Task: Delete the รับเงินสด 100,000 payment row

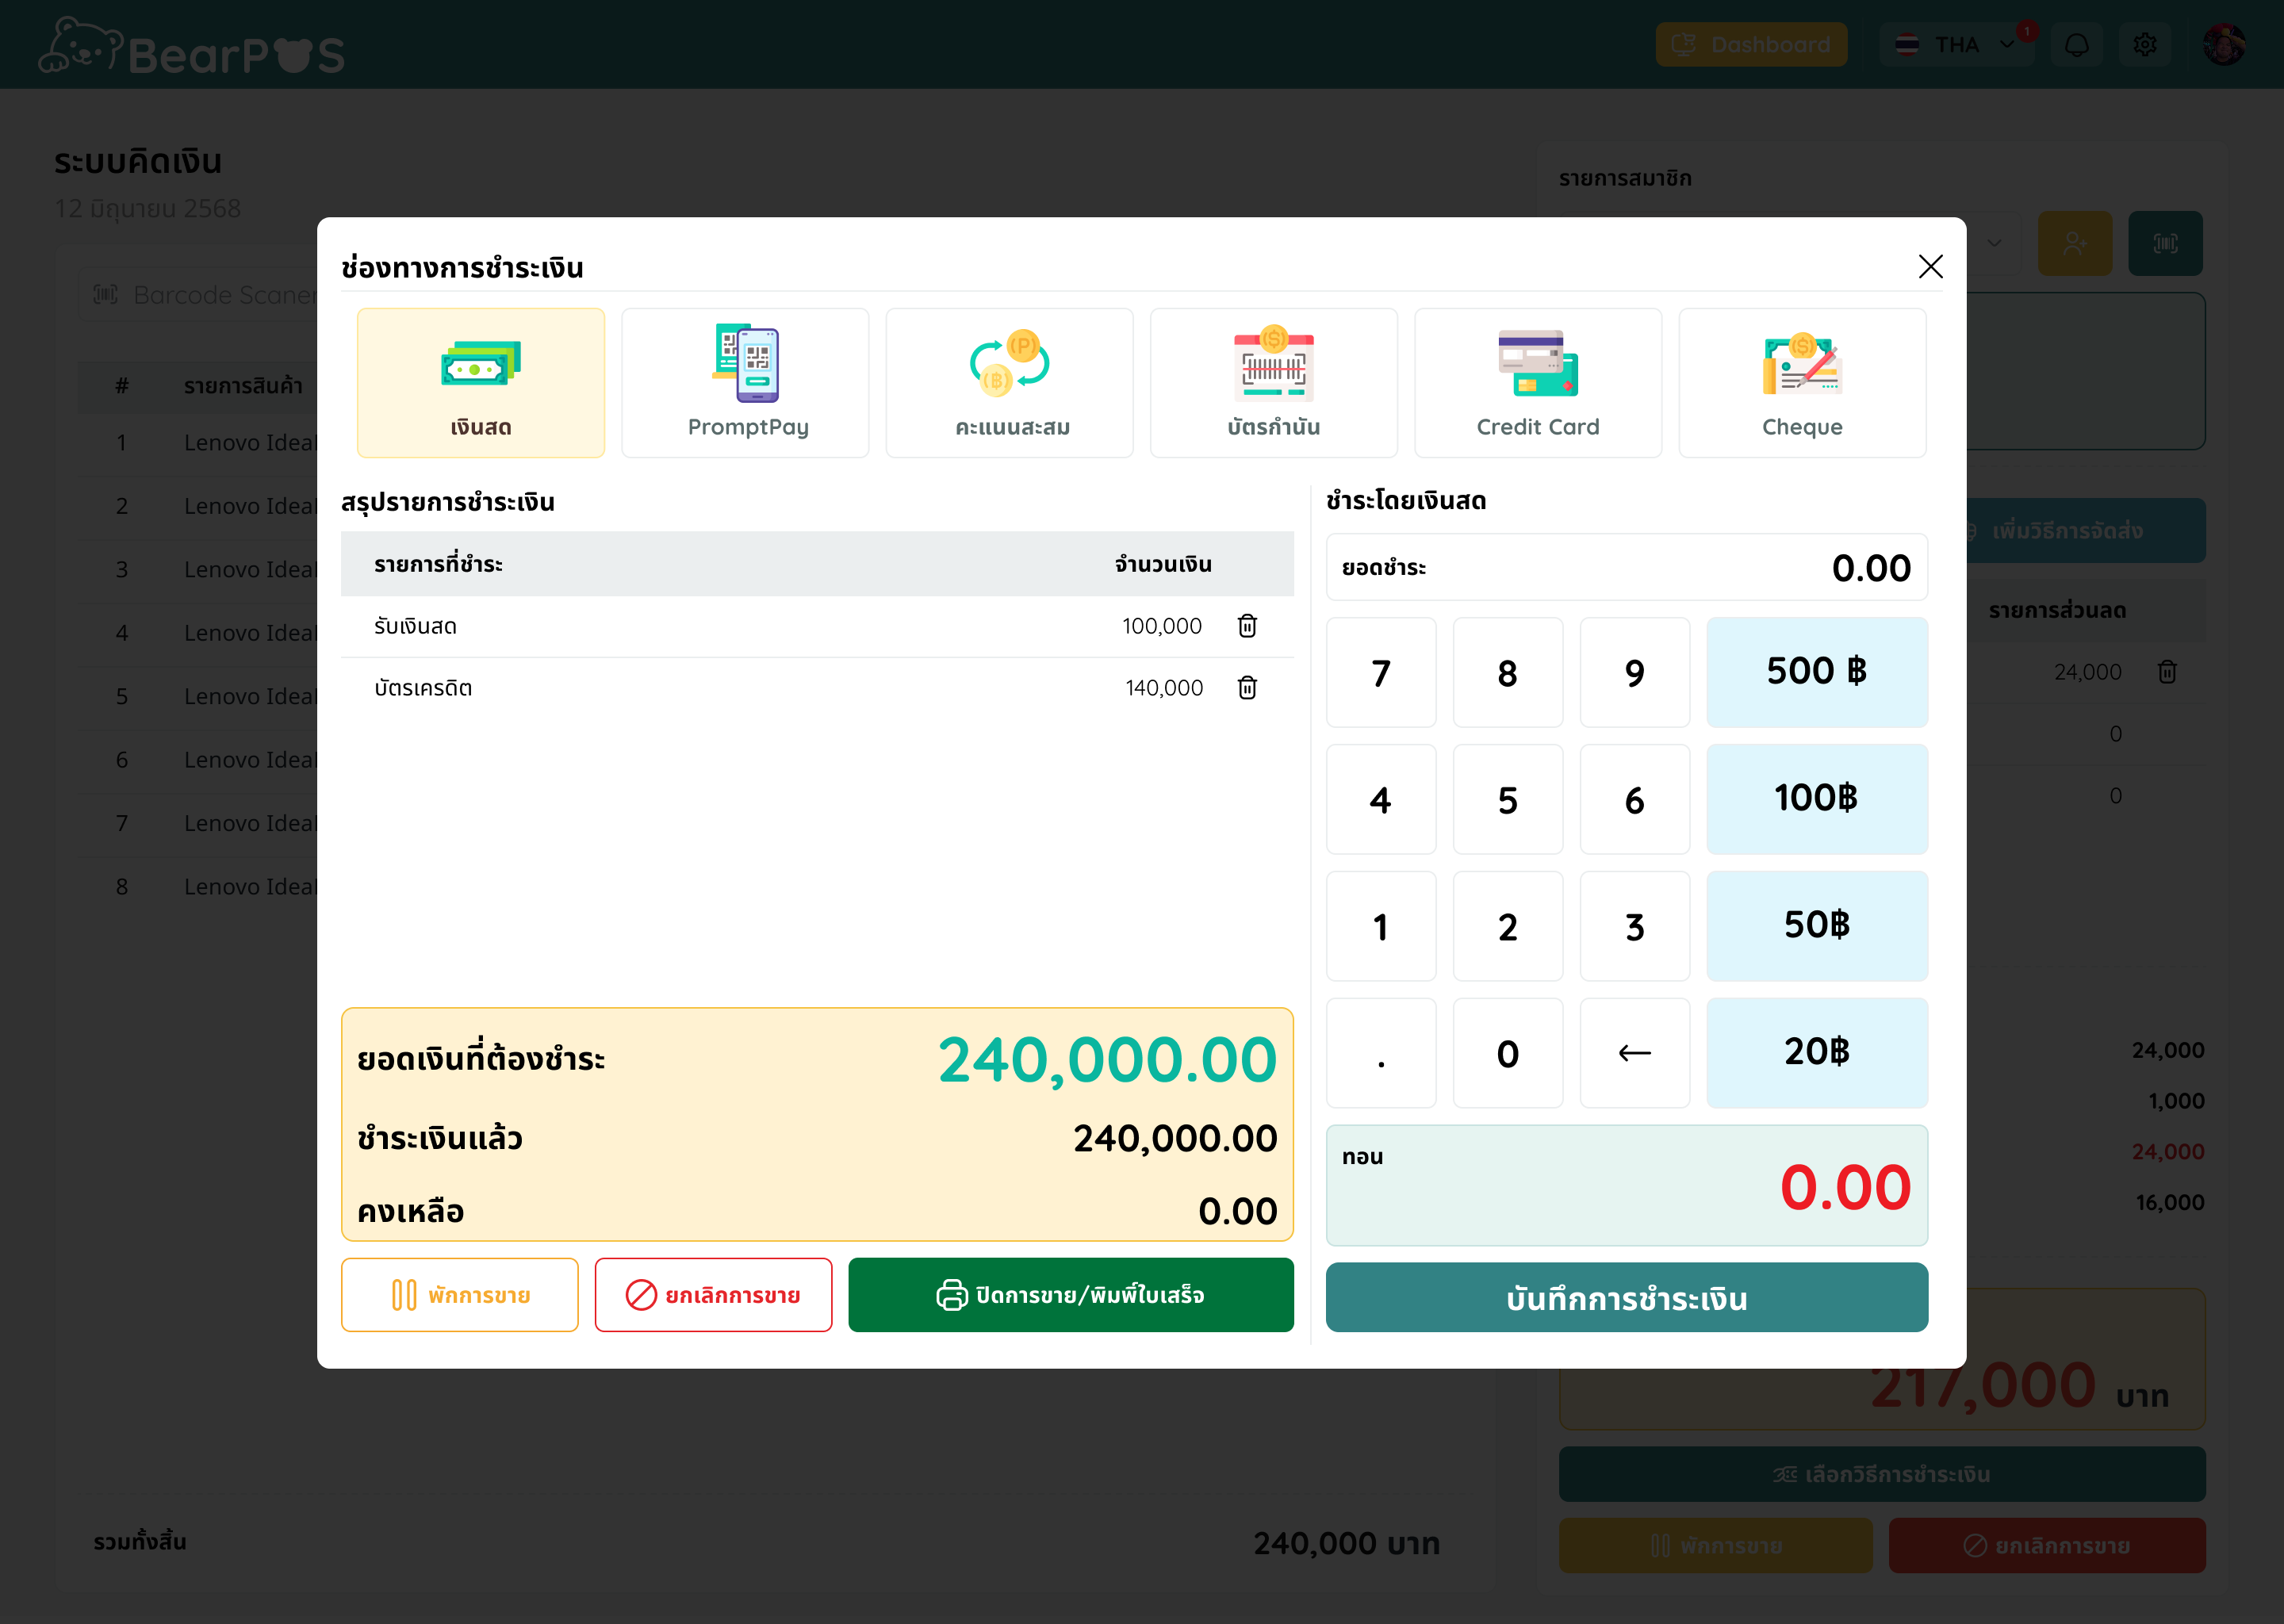Action: pos(1247,626)
